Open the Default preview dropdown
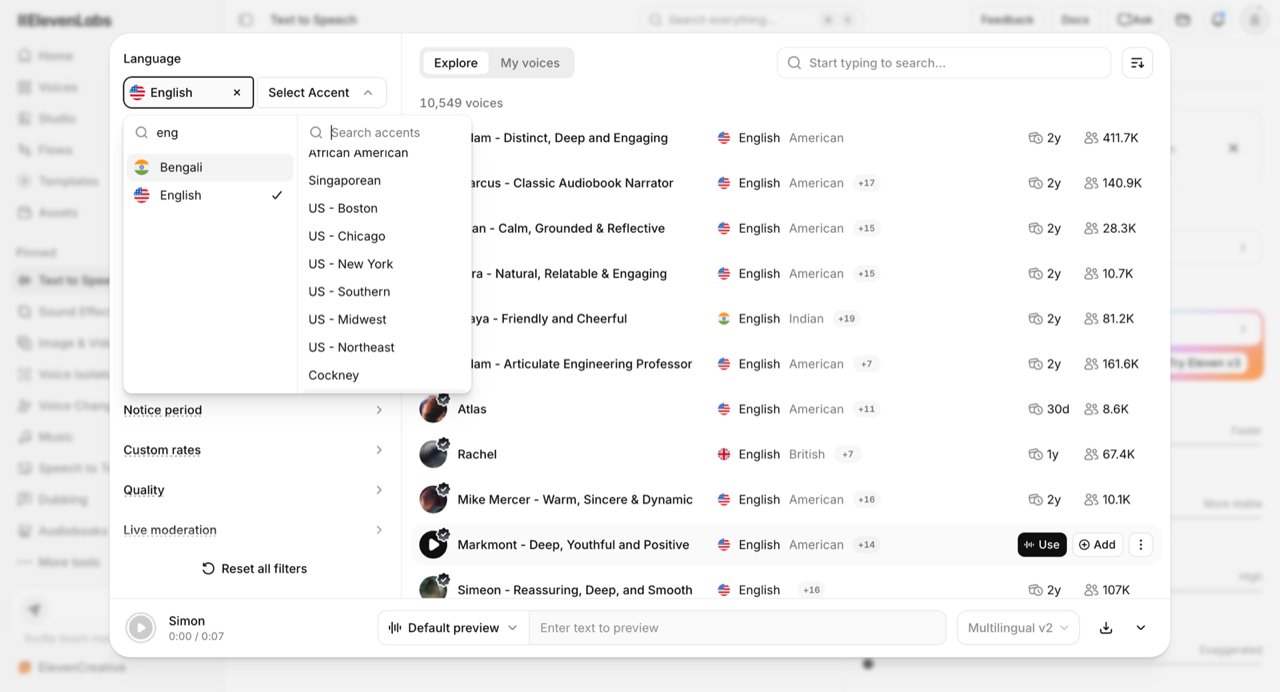 [x=452, y=628]
